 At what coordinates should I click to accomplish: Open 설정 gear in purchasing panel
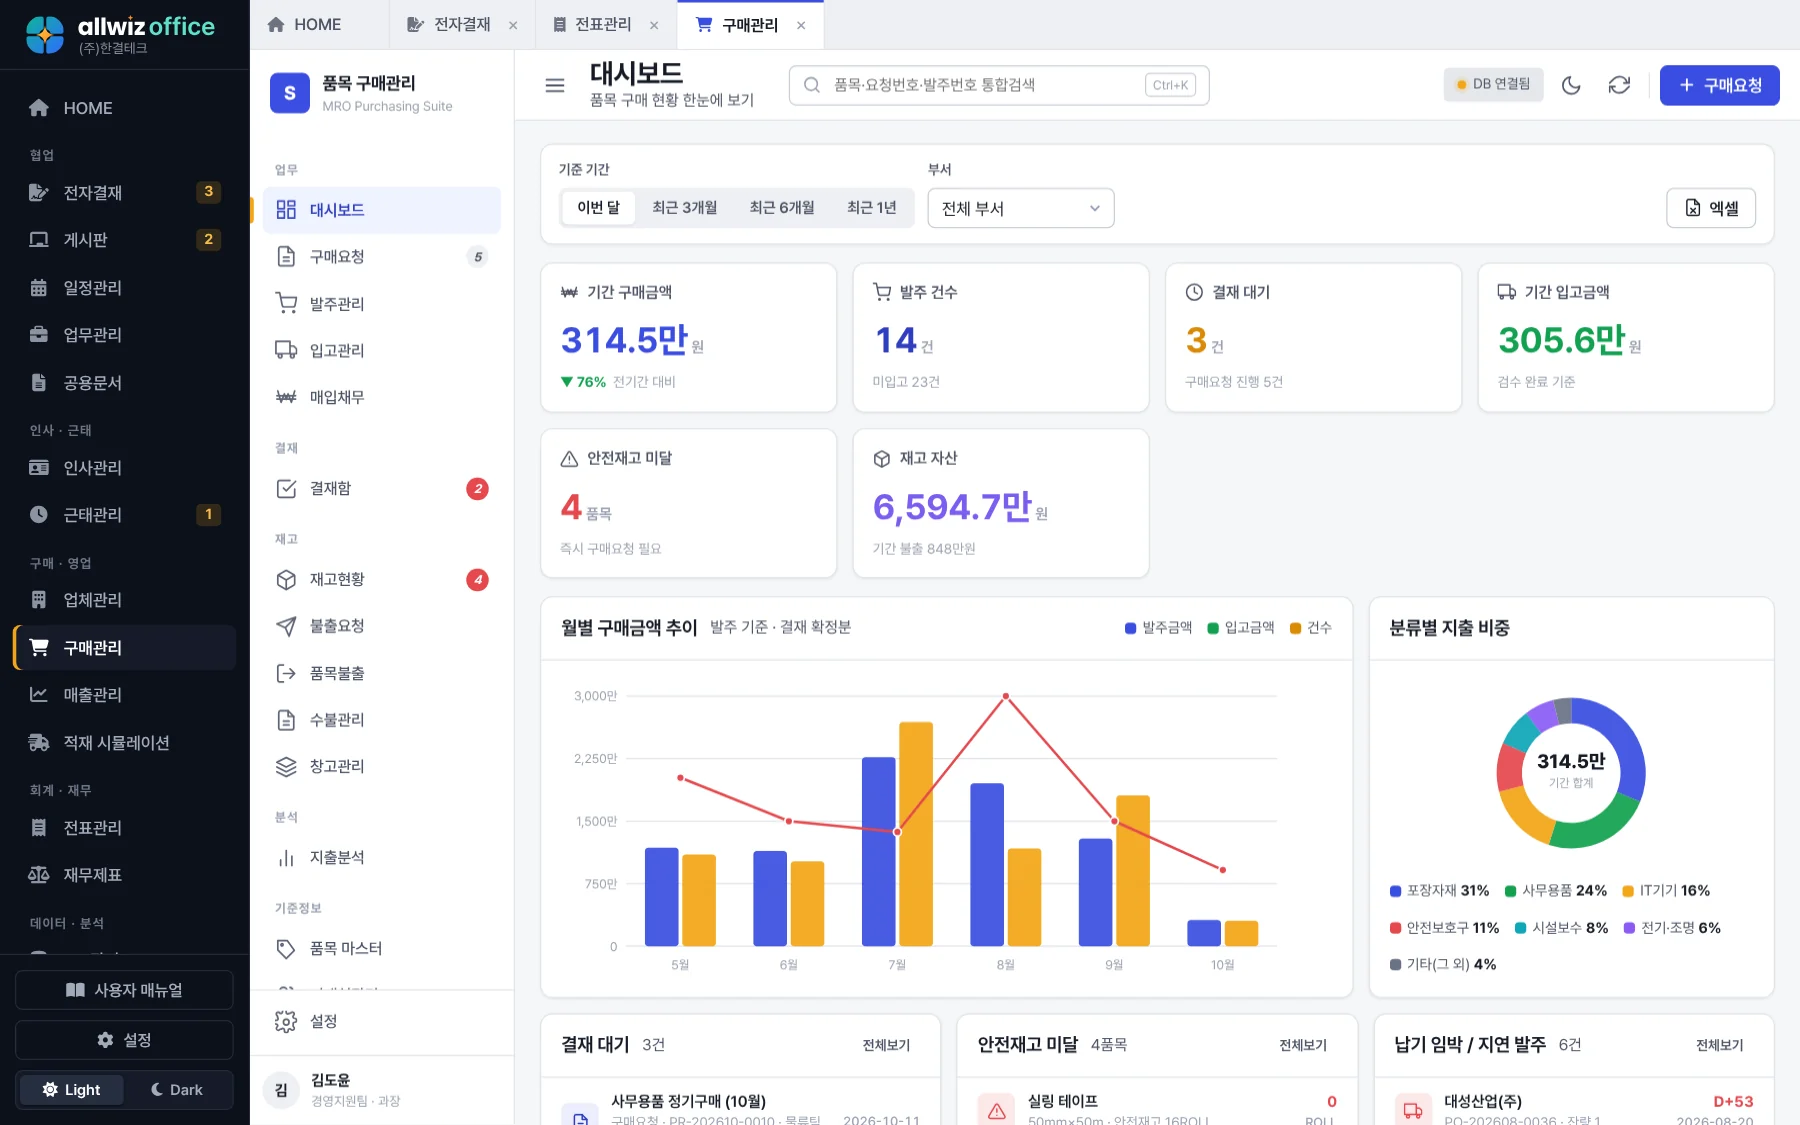381,1021
